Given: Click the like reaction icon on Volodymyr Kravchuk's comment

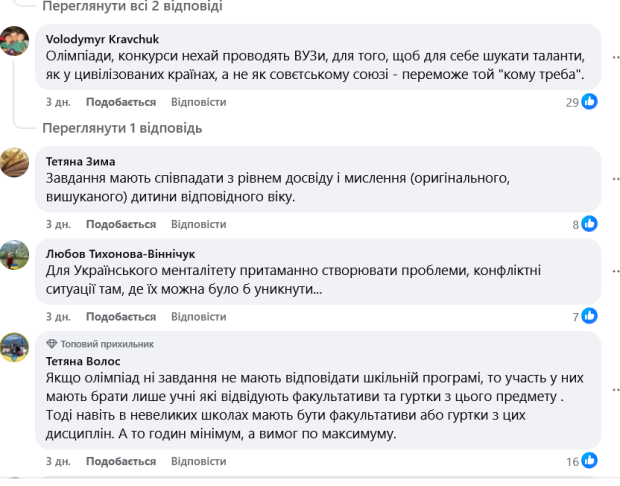Looking at the screenshot, I should click(x=590, y=102).
